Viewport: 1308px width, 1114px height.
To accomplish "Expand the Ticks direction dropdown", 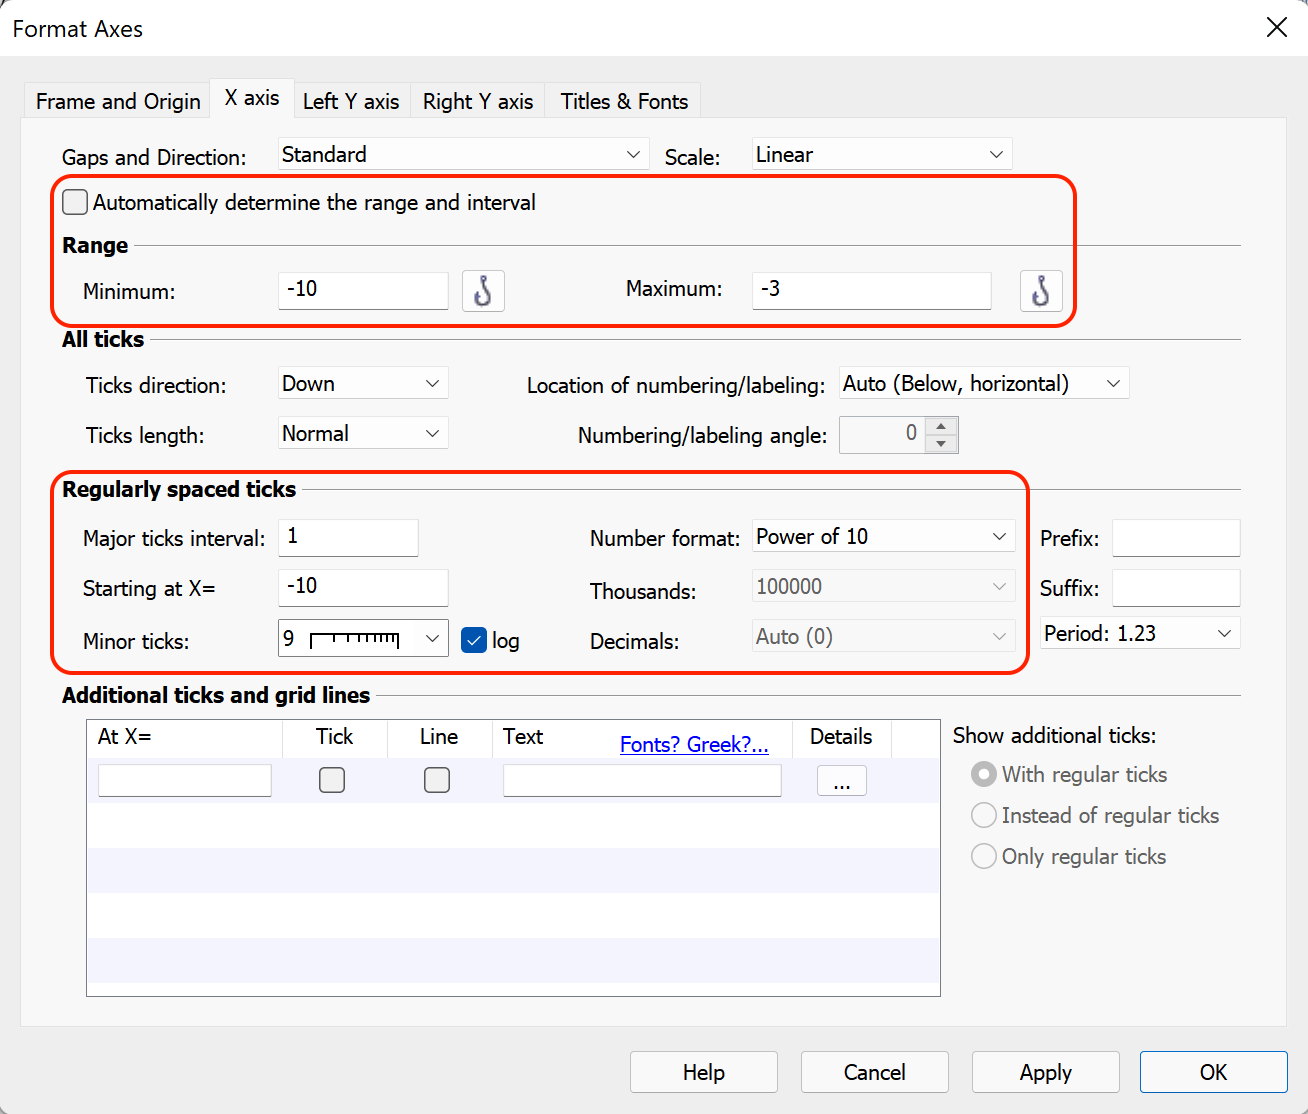I will click(363, 383).
